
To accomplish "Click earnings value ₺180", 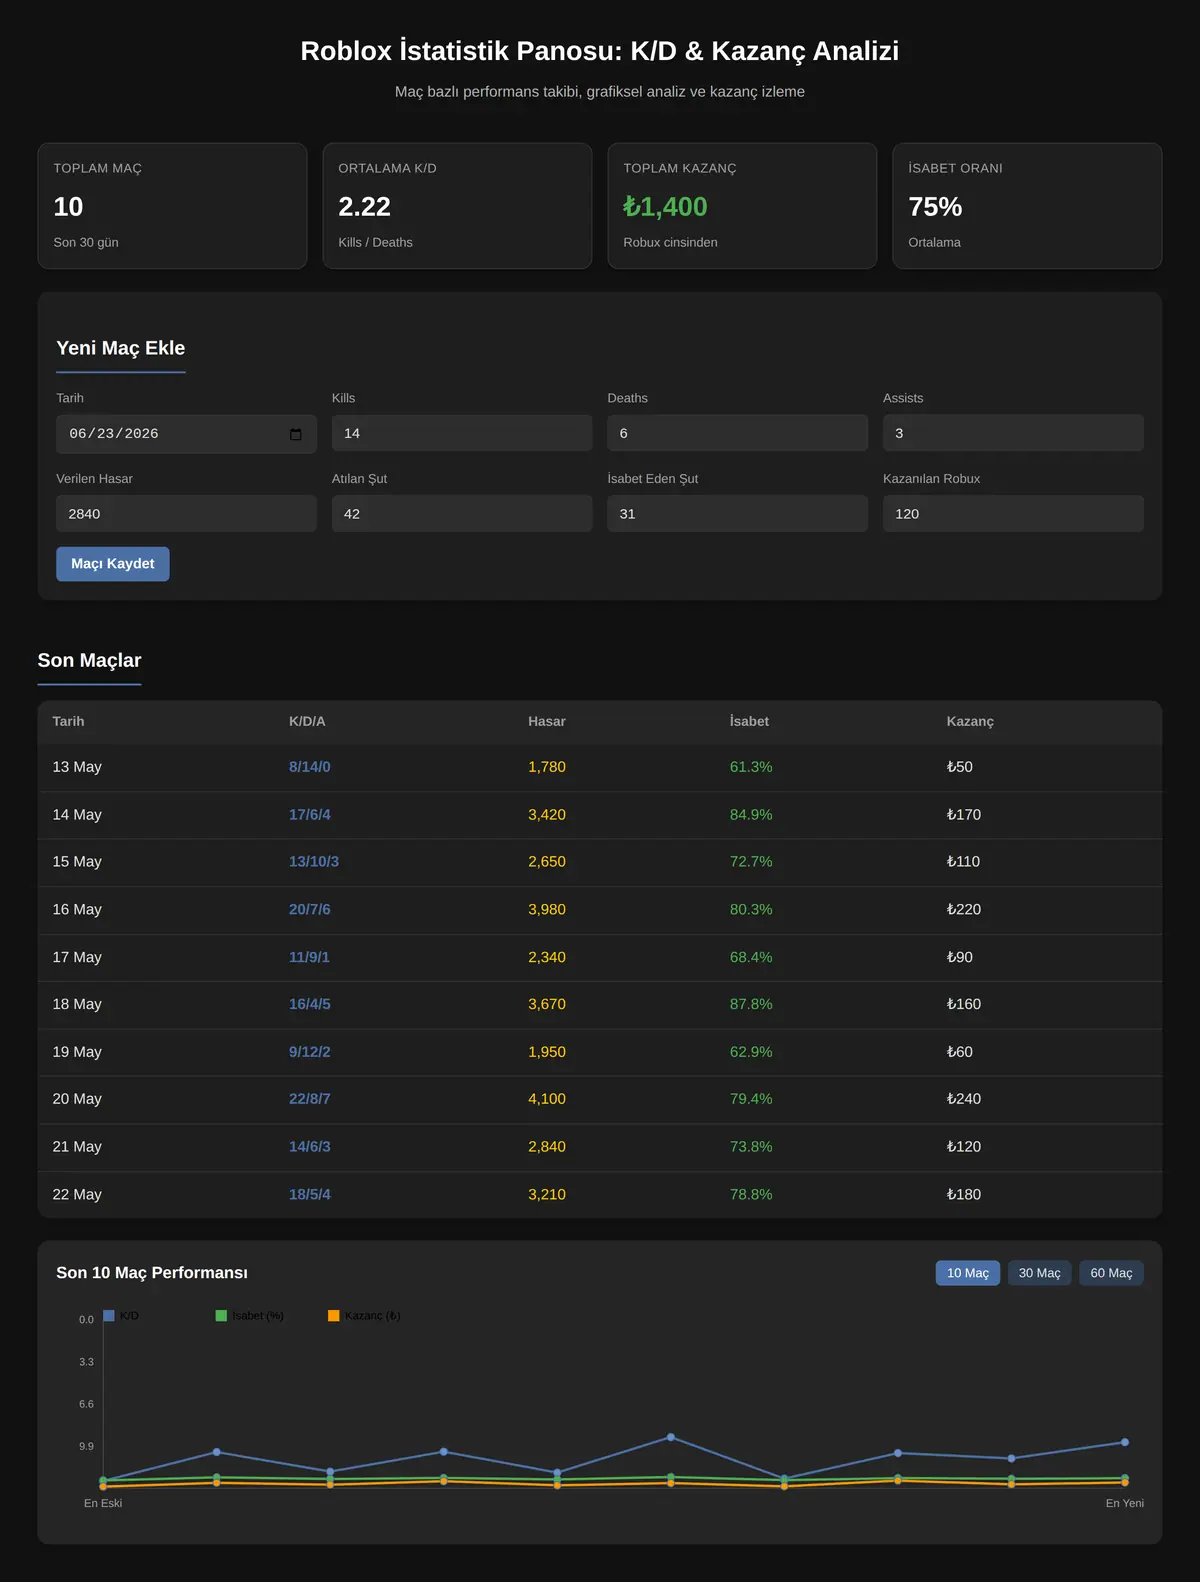I will tap(964, 1195).
